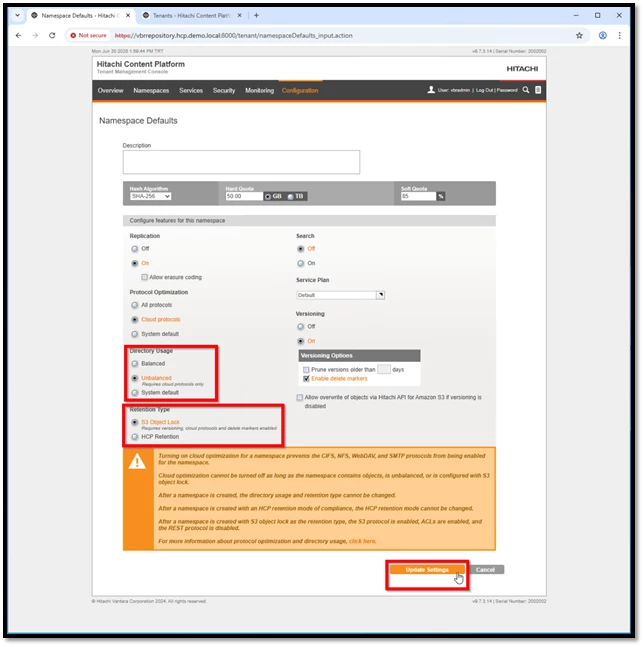Click the Update Settings button
Image resolution: width=644 pixels, height=647 pixels.
coord(427,570)
